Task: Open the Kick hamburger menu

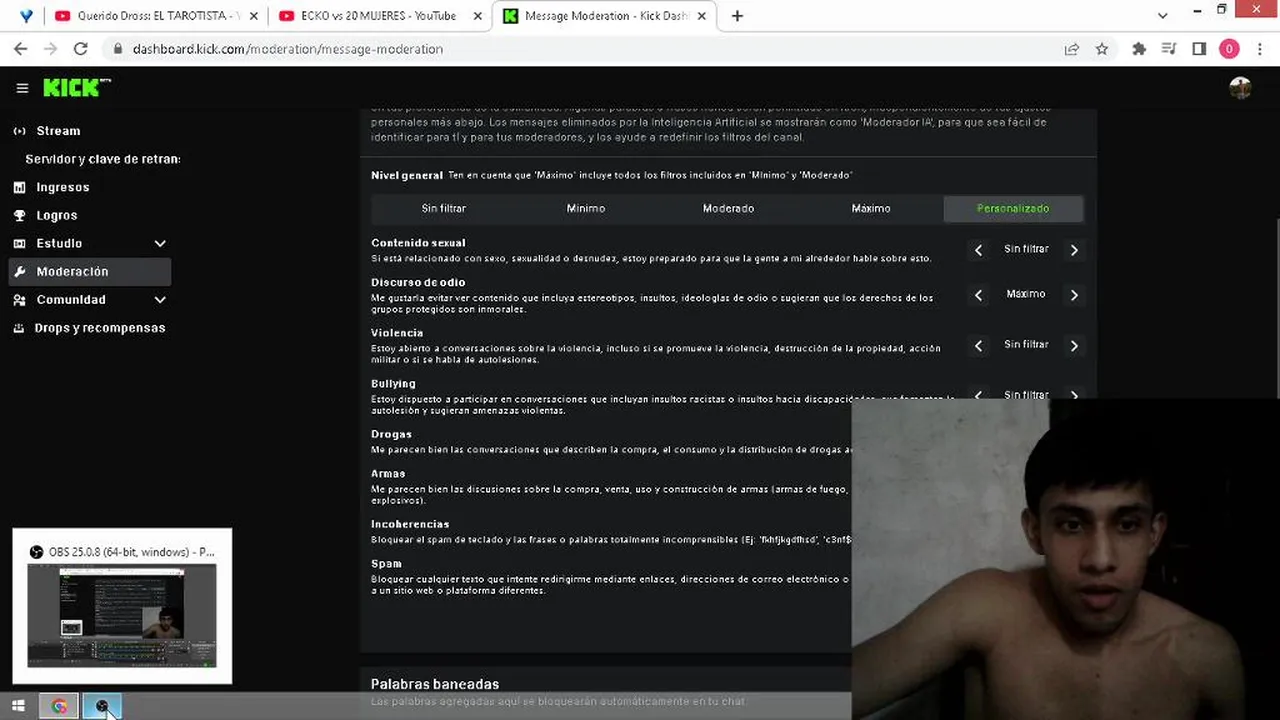Action: (22, 88)
